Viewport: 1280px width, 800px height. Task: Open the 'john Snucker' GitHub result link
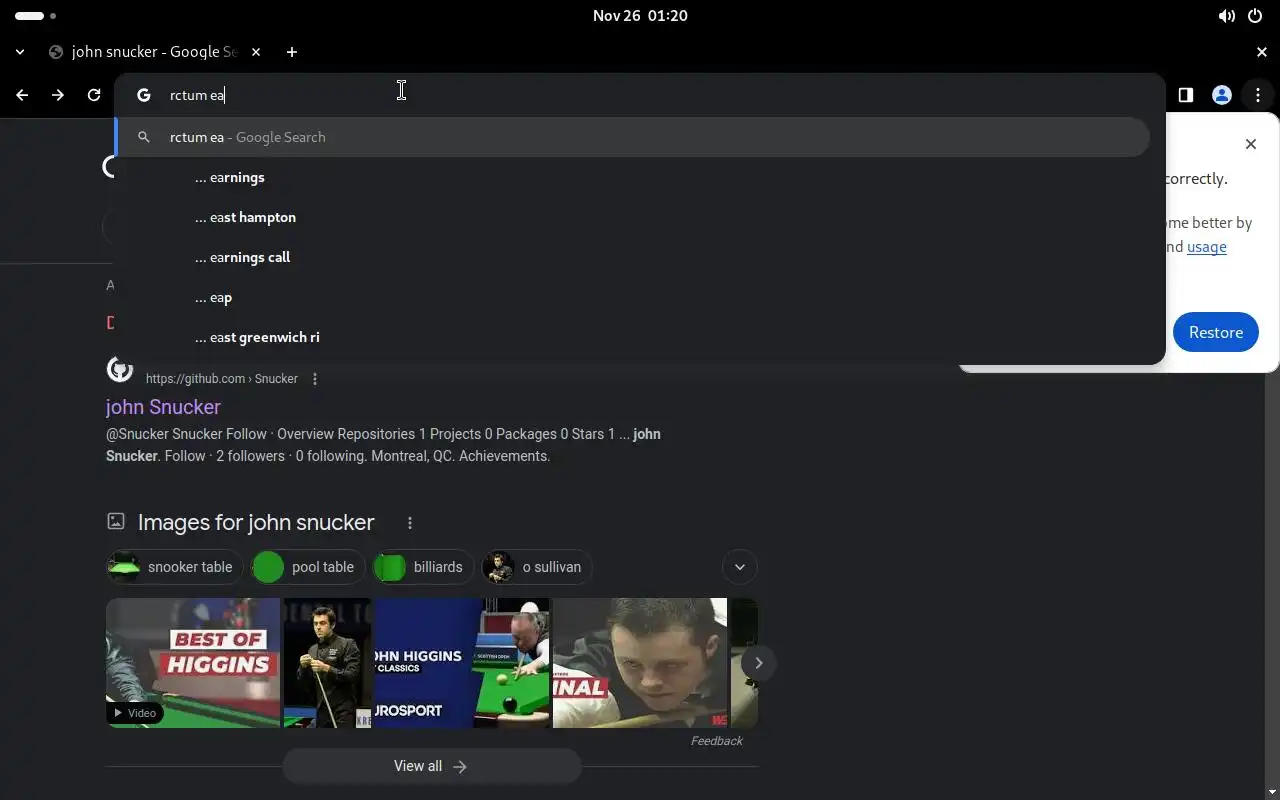[163, 407]
